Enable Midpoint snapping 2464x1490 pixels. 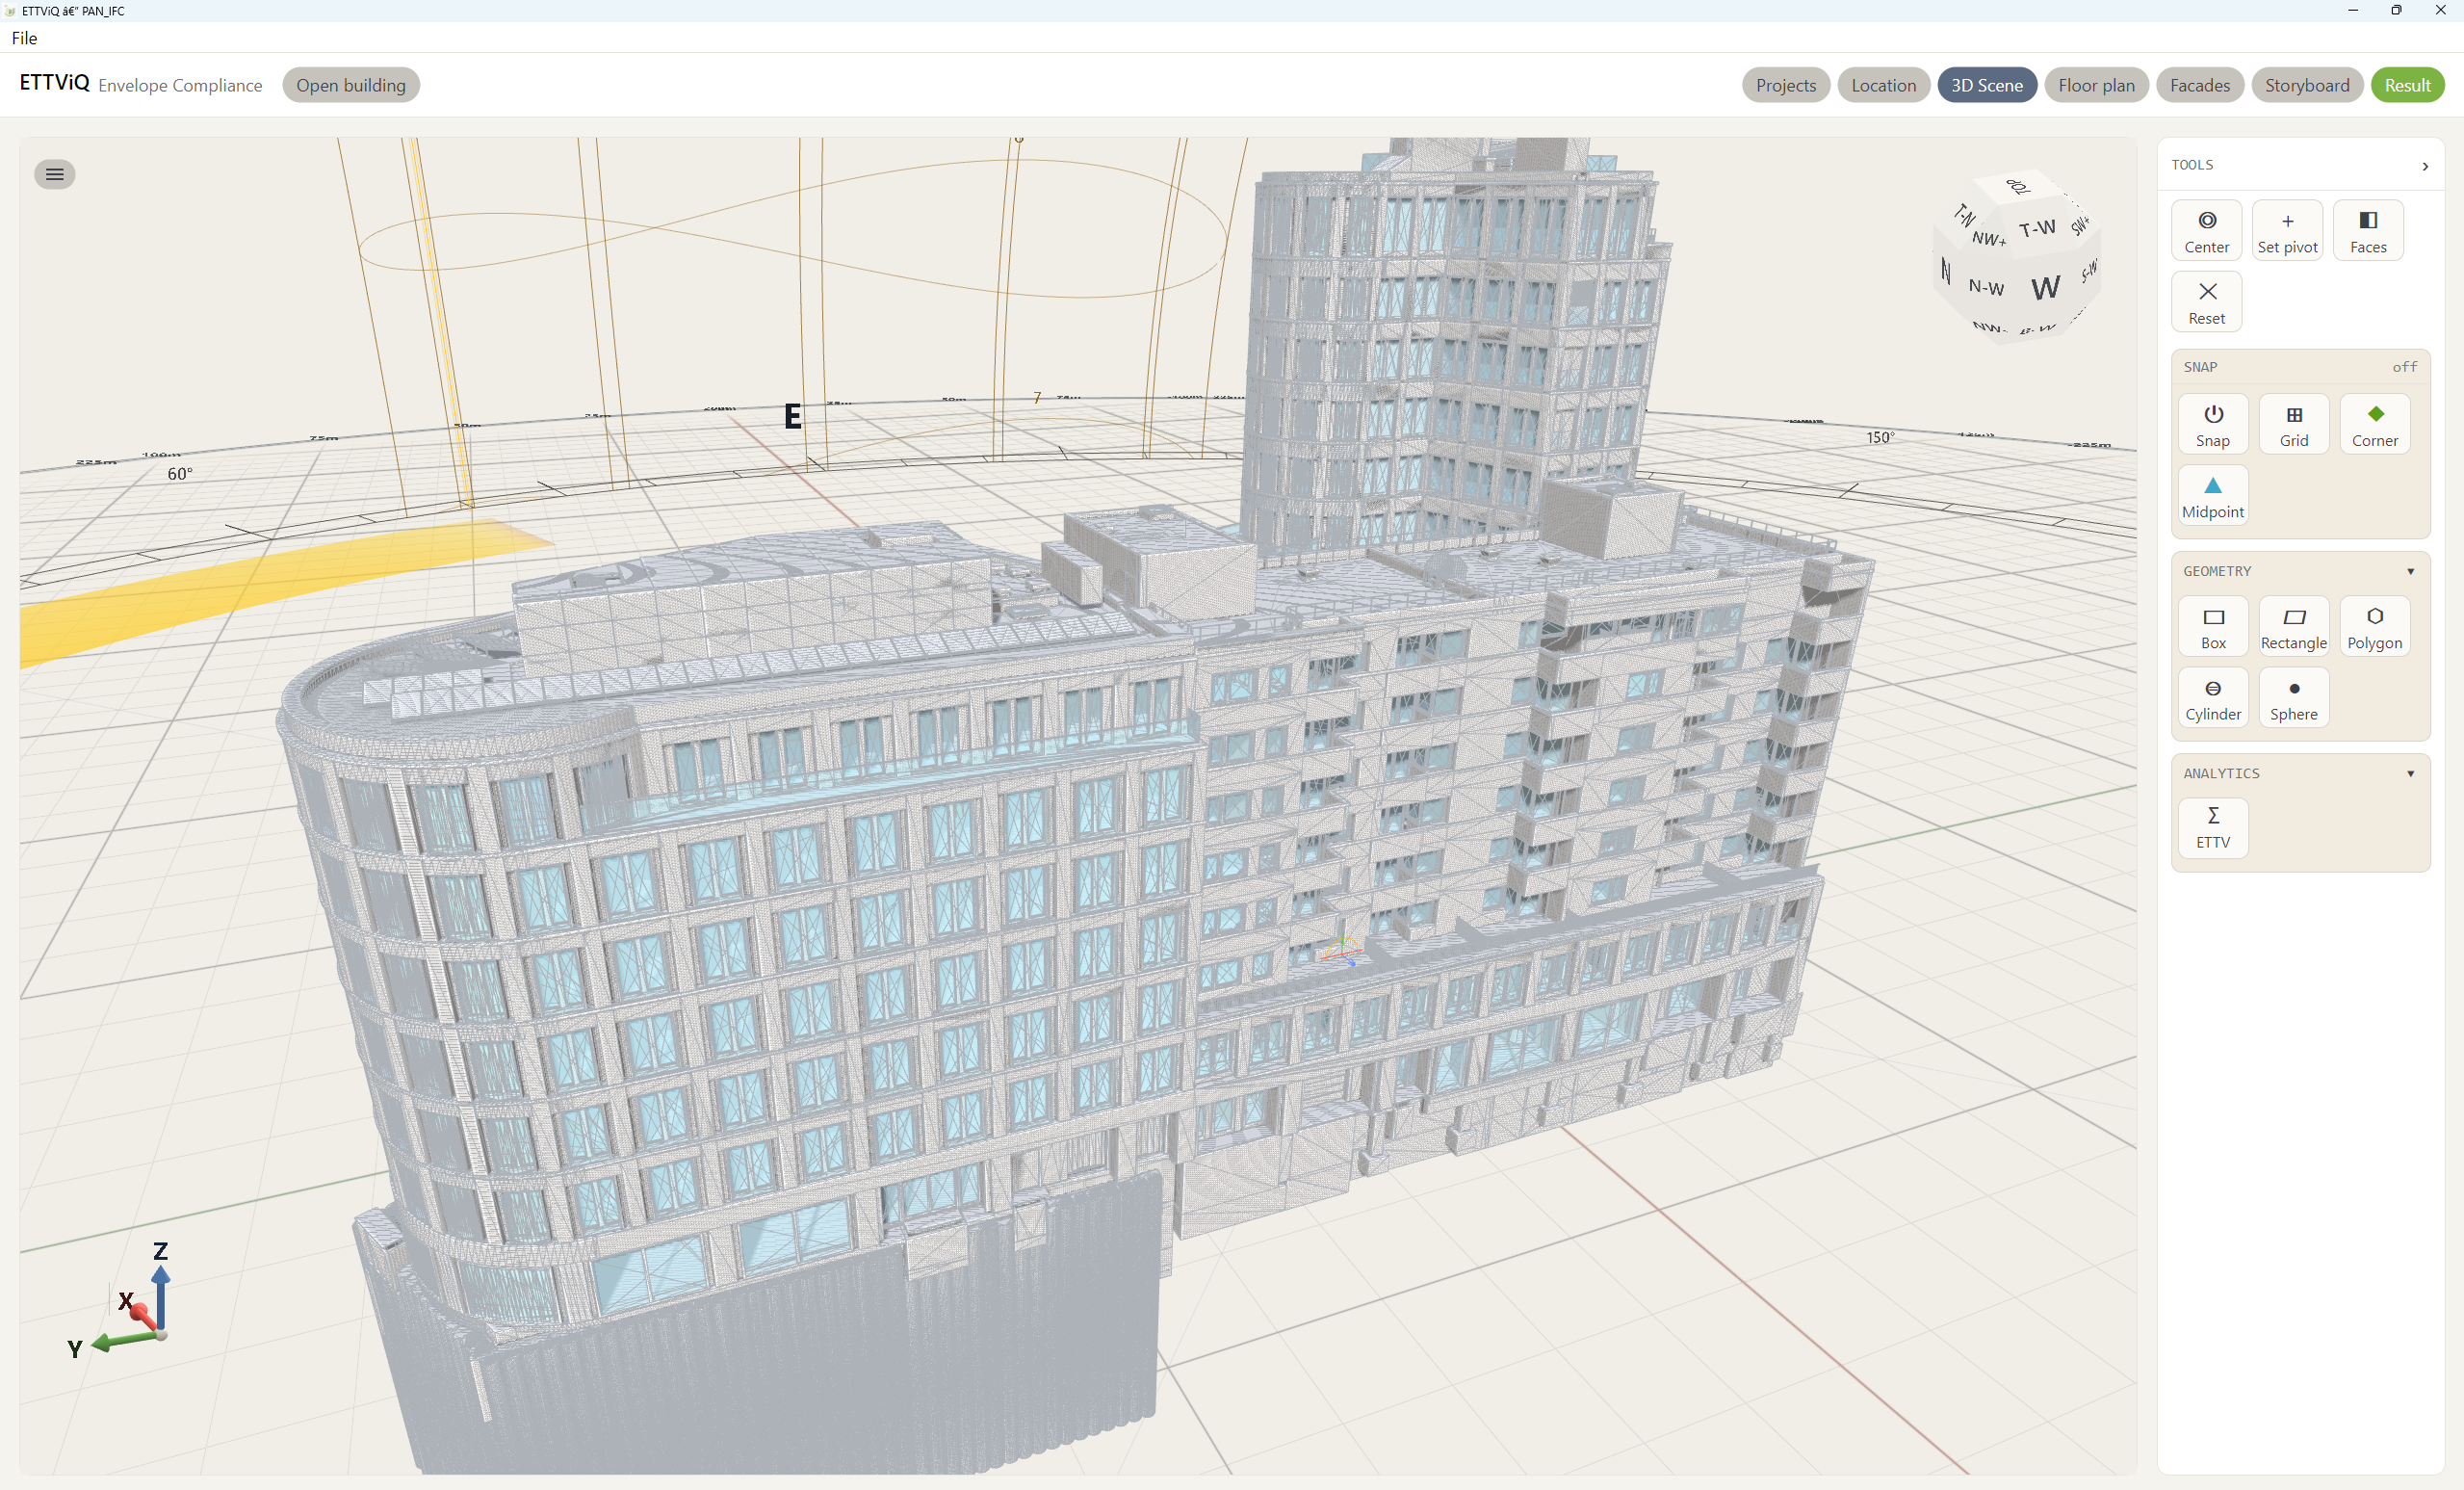(2213, 496)
